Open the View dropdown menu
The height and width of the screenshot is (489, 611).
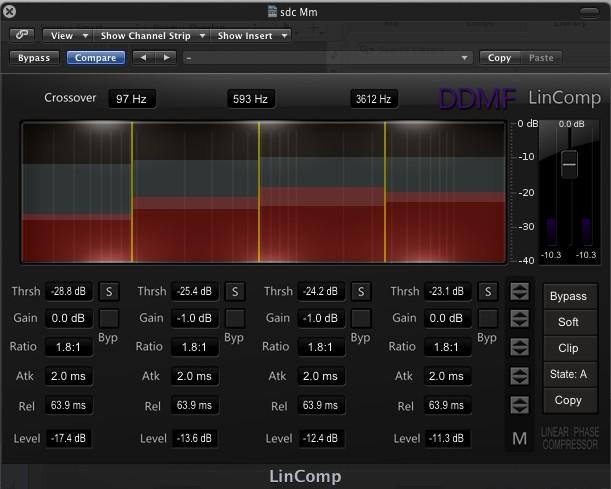click(x=68, y=35)
